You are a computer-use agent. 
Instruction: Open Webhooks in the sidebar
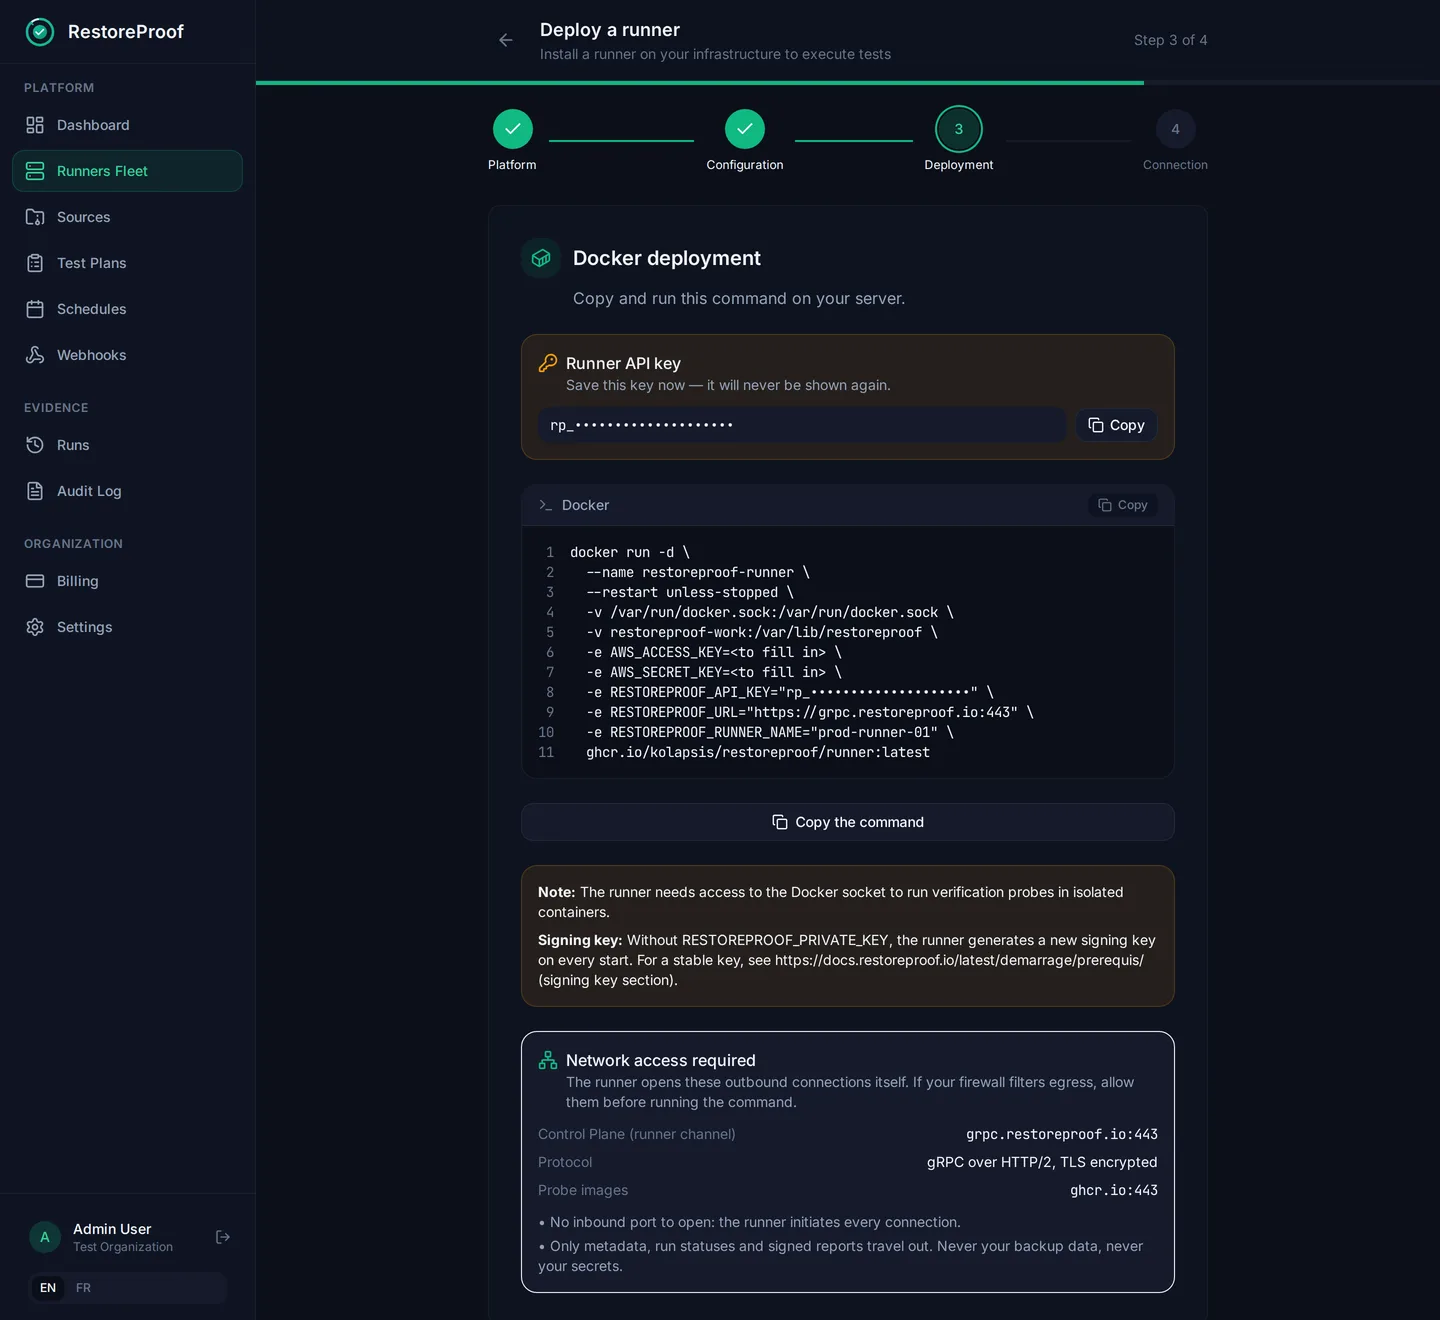(127, 355)
